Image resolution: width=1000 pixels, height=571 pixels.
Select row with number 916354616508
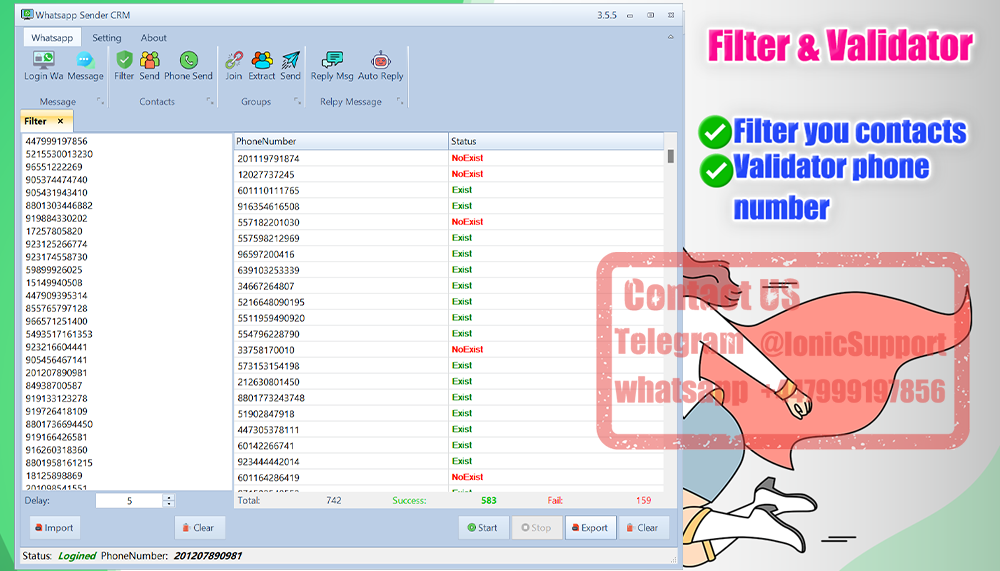(449, 206)
